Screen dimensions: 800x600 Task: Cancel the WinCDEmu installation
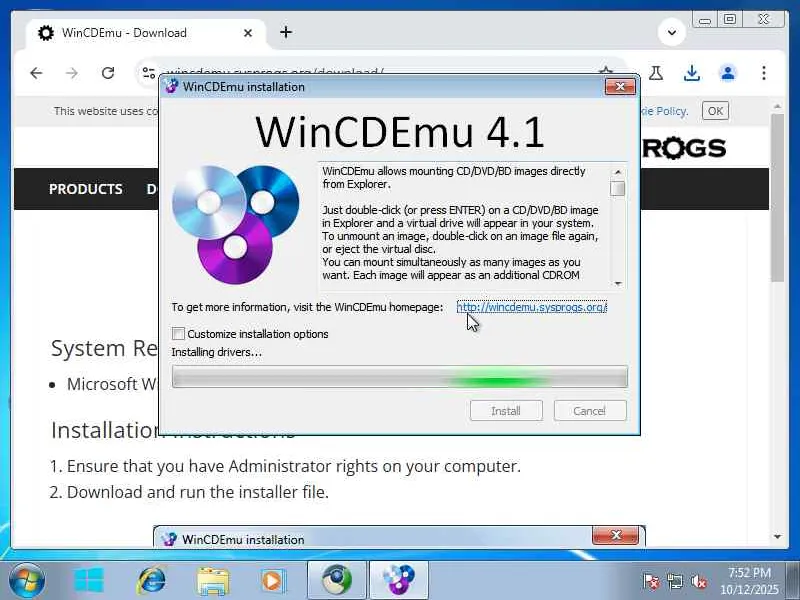coord(590,411)
